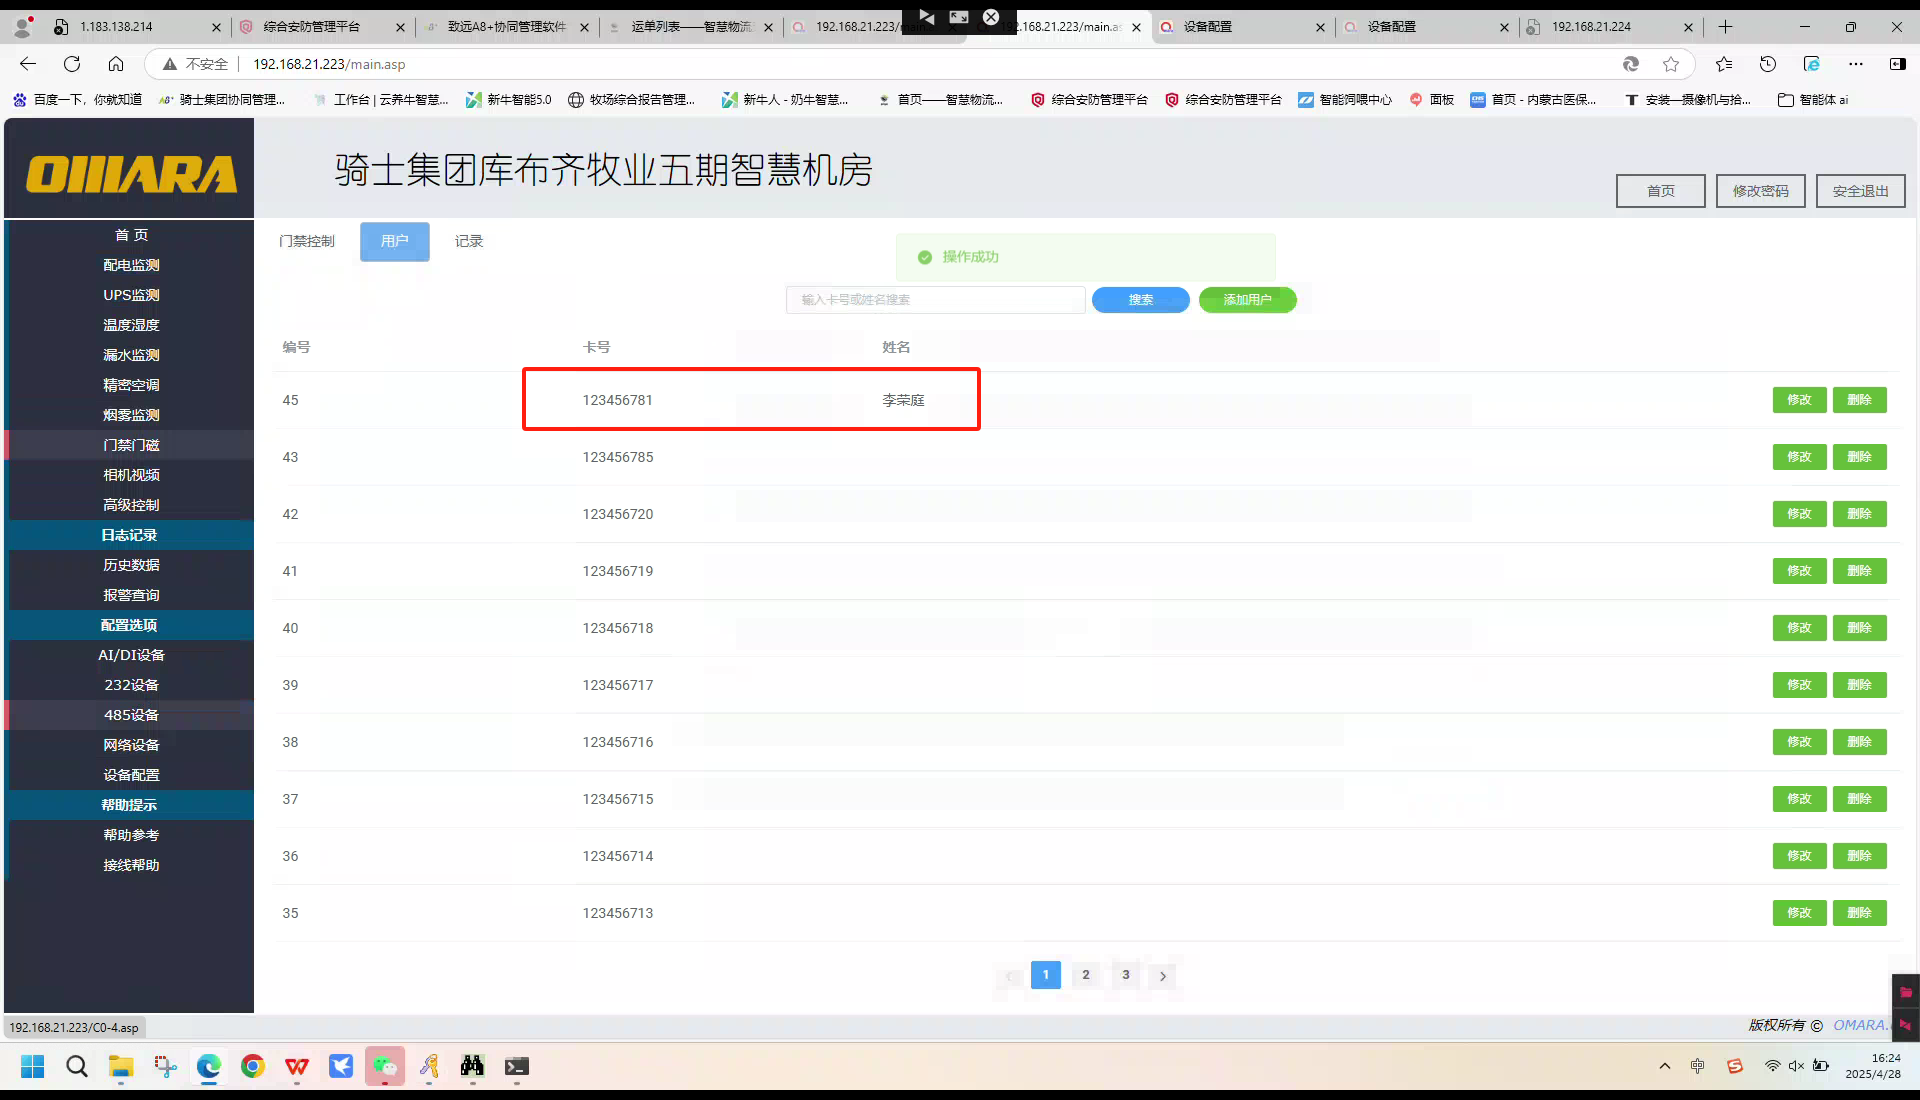The width and height of the screenshot is (1920, 1100).
Task: Open 相机视频 sidebar item
Action: tap(131, 475)
